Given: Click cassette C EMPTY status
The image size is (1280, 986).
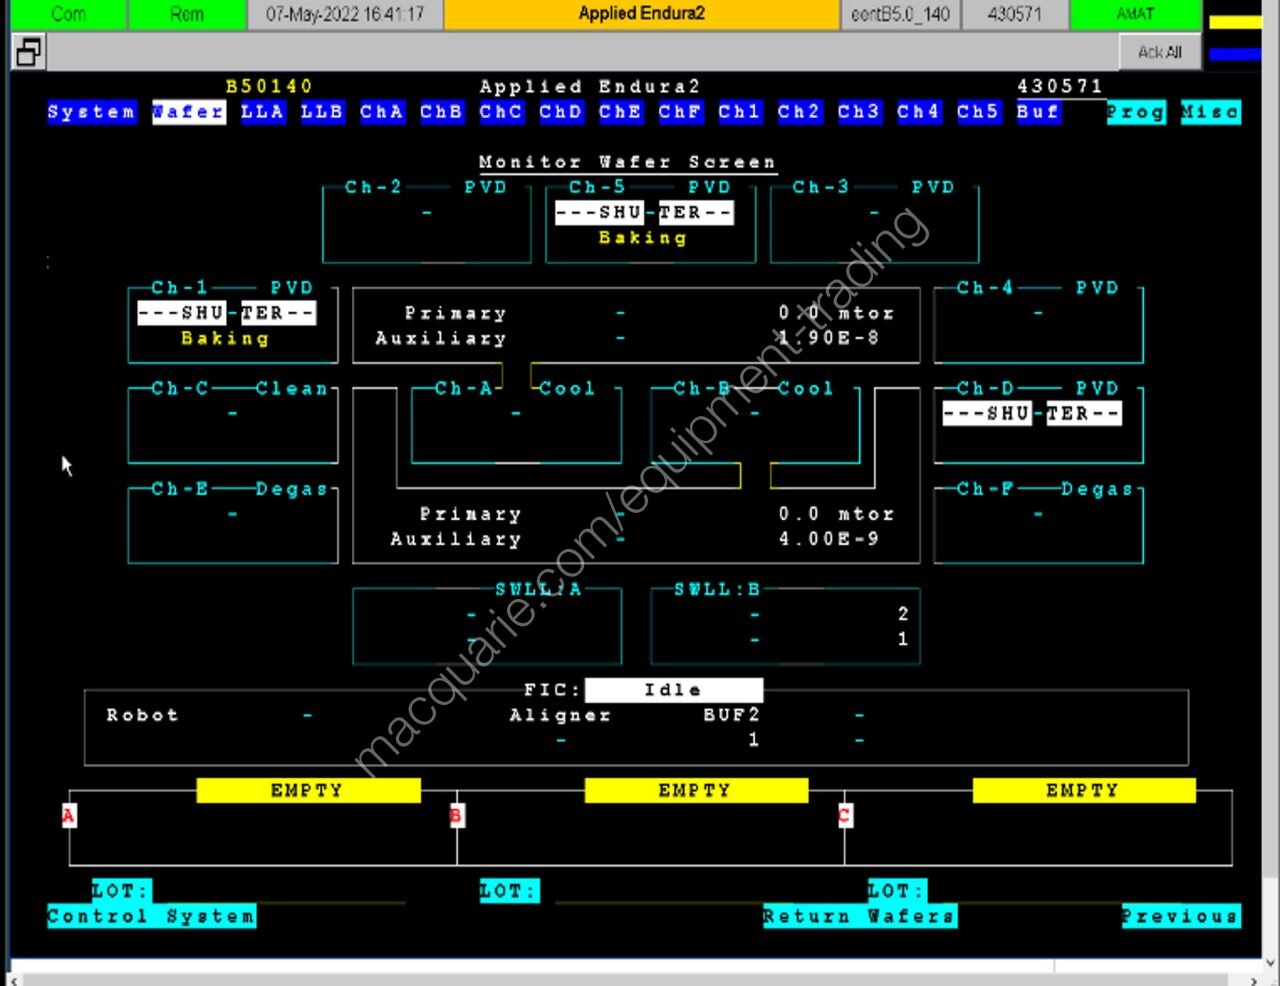Looking at the screenshot, I should click(x=1084, y=790).
